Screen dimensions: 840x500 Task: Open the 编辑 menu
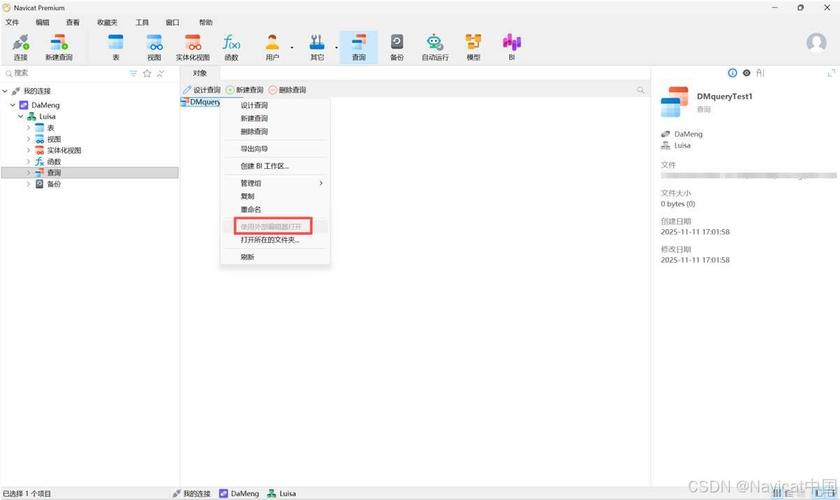(x=42, y=22)
